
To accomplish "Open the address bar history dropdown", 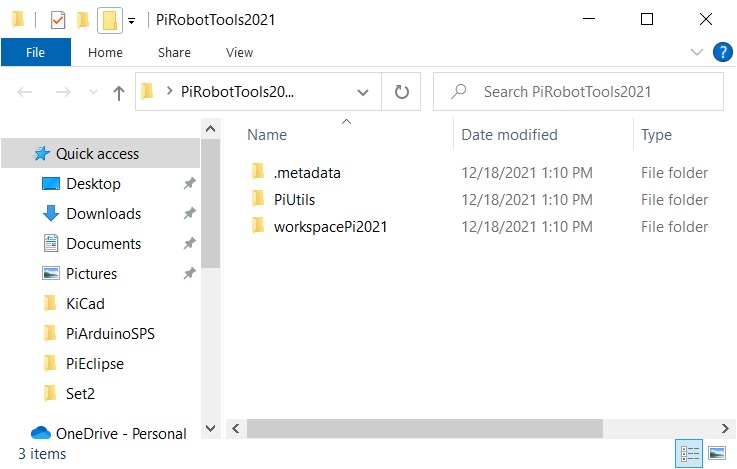I will (362, 92).
